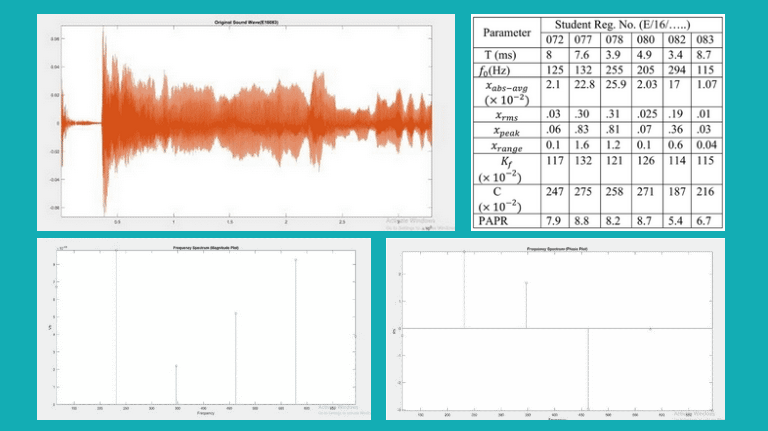768x431 pixels.
Task: Select column header 083 in the table
Action: [x=702, y=39]
